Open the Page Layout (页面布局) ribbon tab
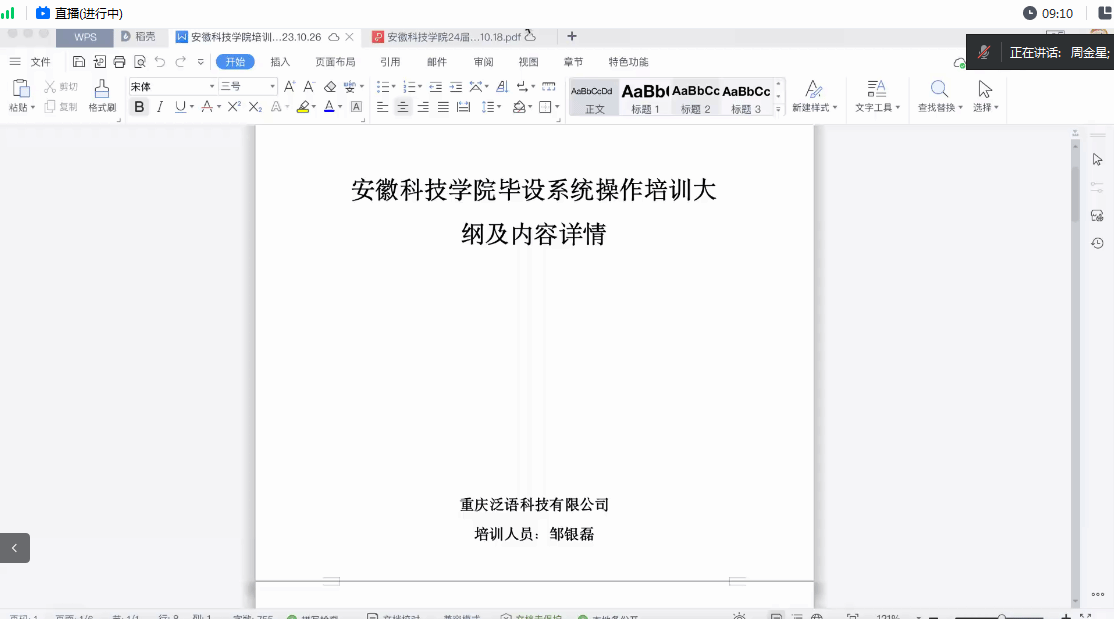 (335, 62)
